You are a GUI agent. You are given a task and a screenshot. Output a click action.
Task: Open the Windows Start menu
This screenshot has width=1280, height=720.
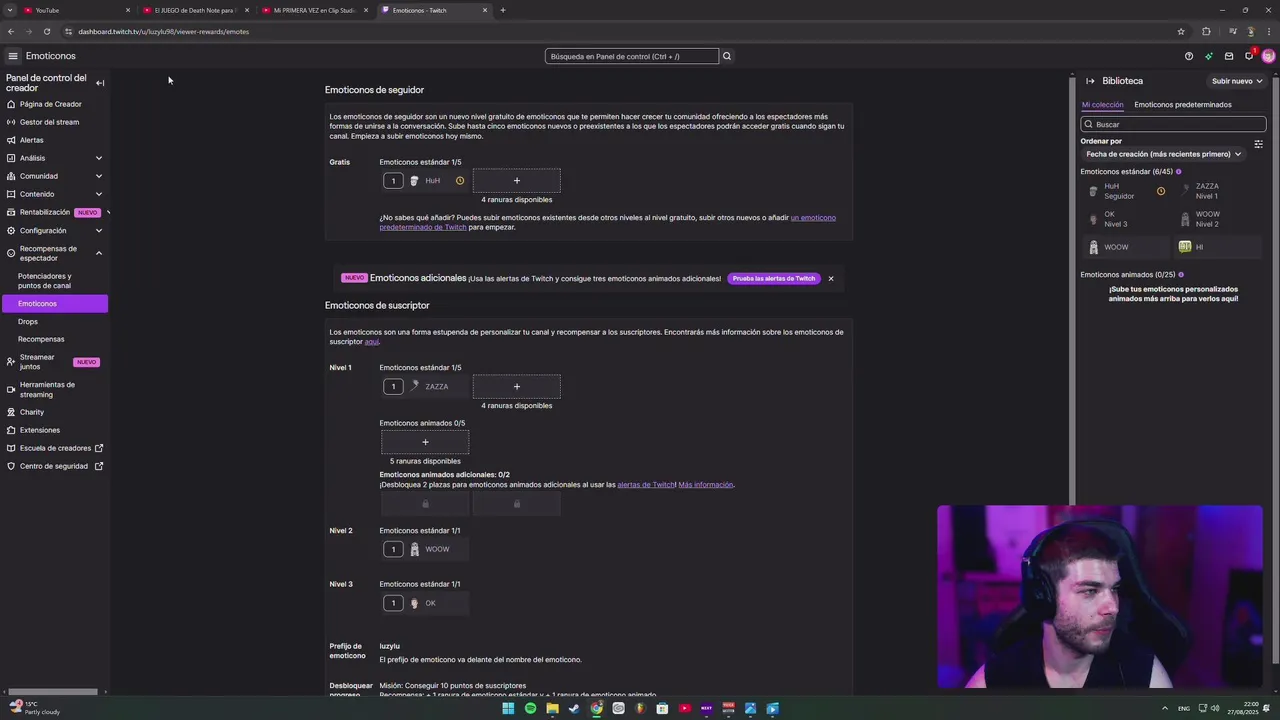(508, 708)
